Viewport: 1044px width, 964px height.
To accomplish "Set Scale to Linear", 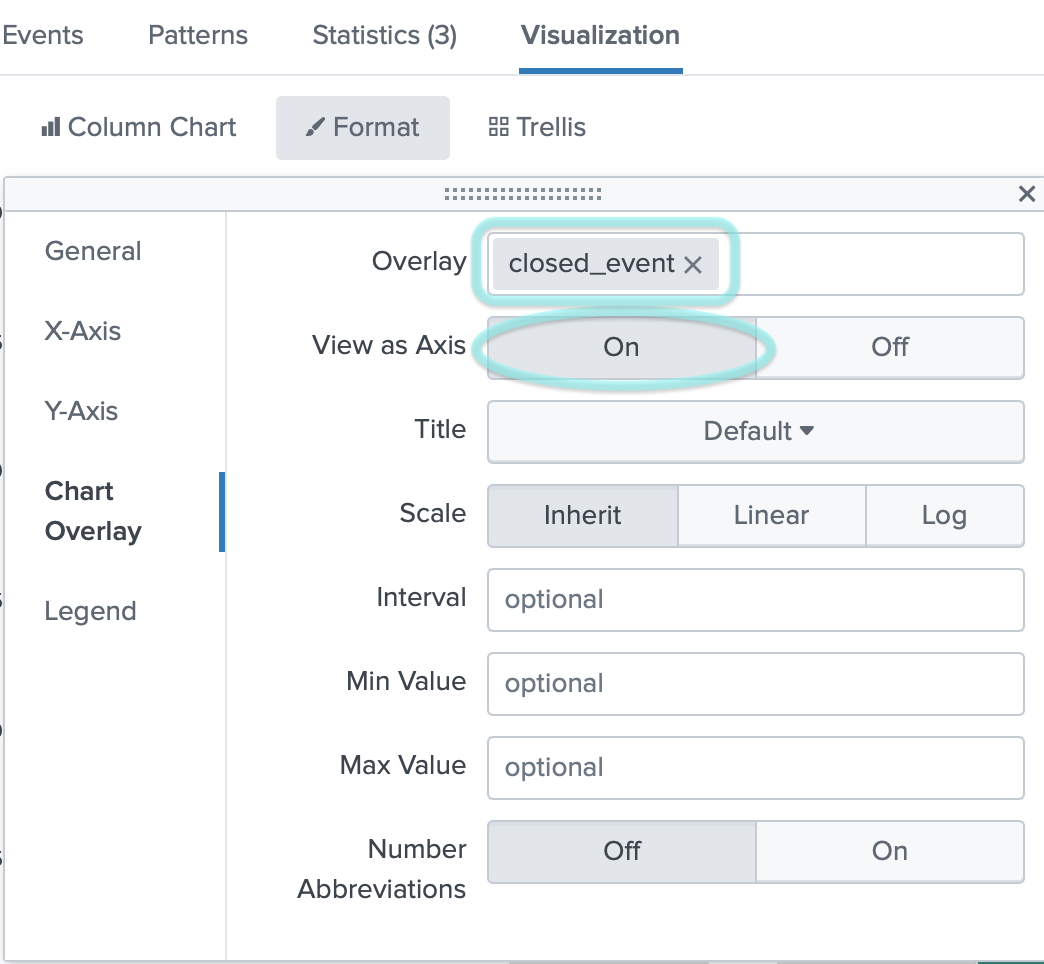I will click(x=770, y=515).
